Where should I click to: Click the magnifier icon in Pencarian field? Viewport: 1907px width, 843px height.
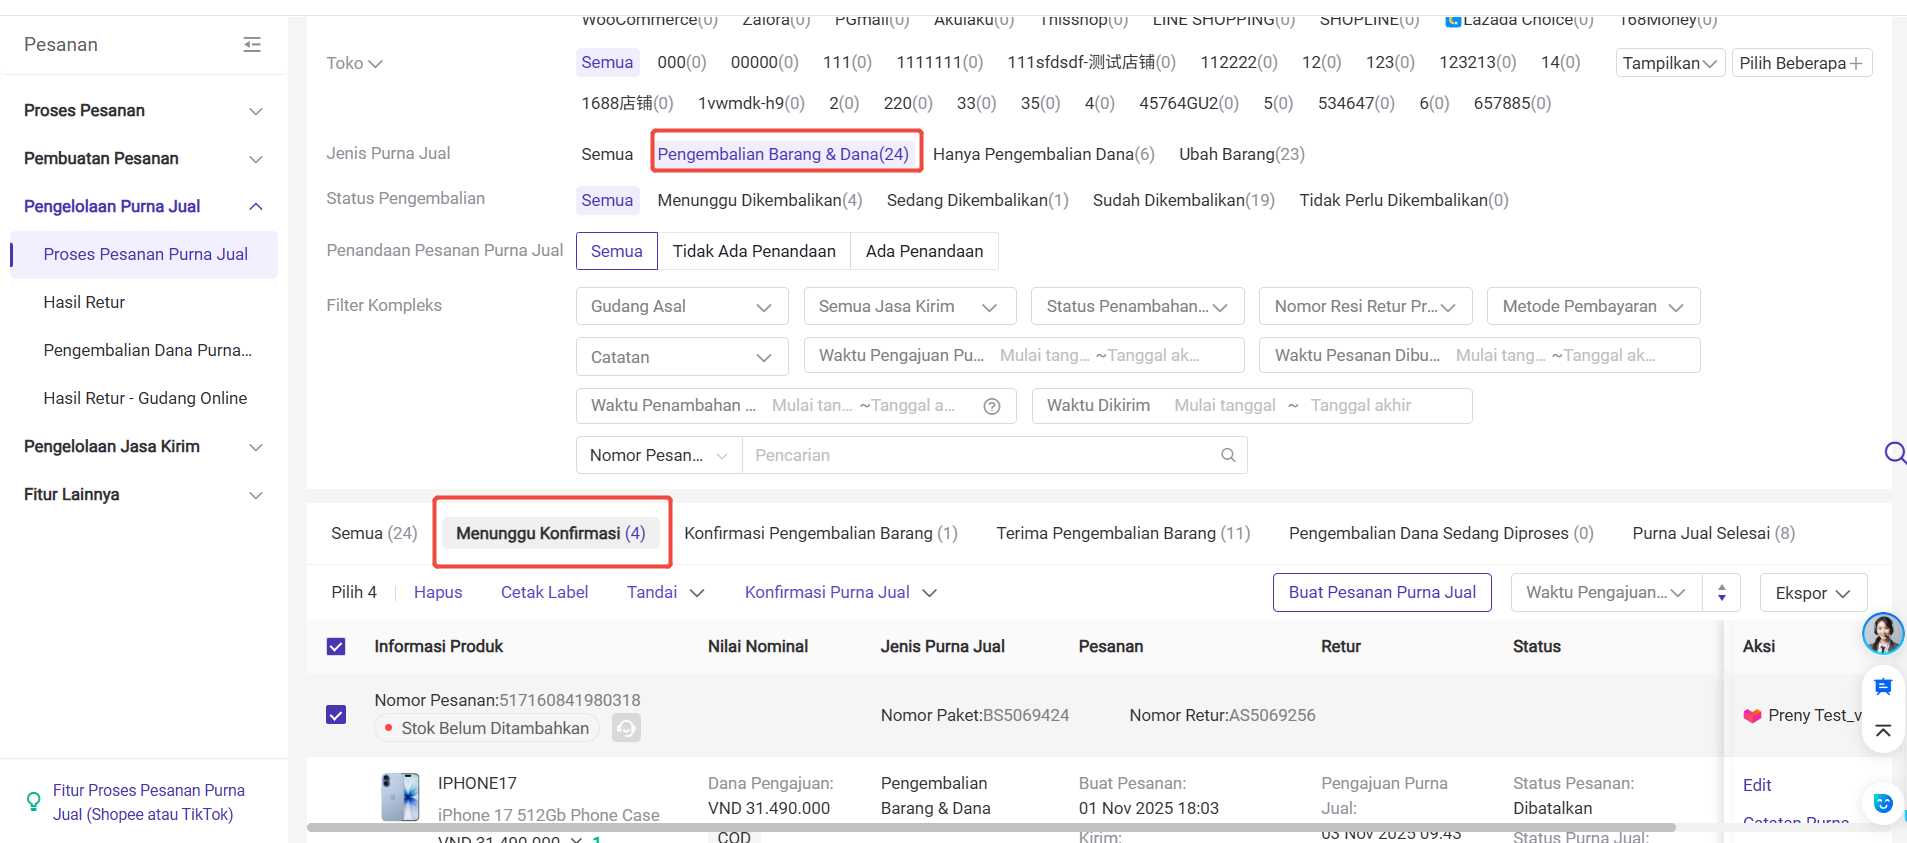point(1228,456)
